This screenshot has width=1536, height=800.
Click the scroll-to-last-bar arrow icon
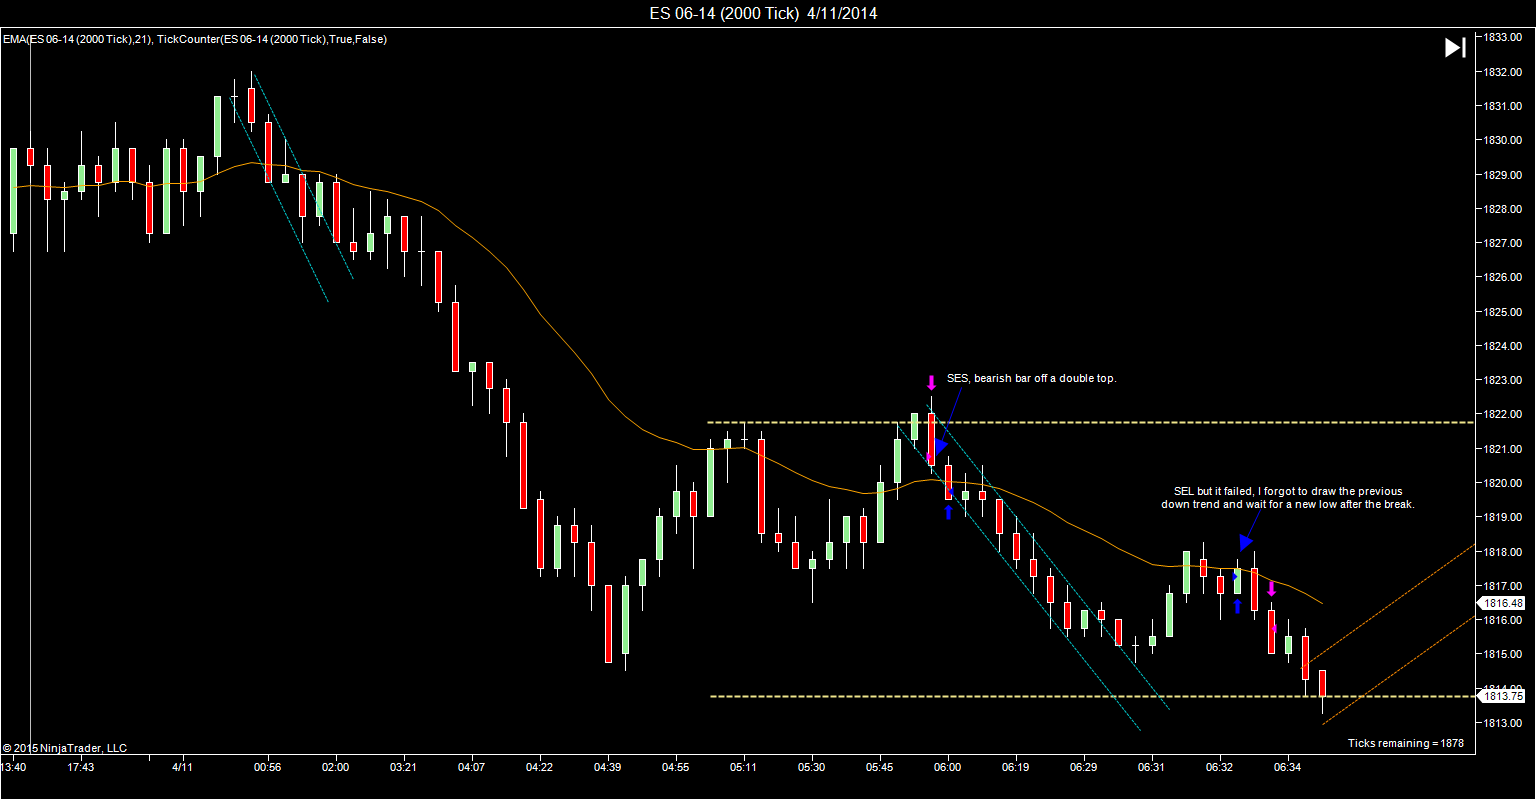pos(1455,48)
